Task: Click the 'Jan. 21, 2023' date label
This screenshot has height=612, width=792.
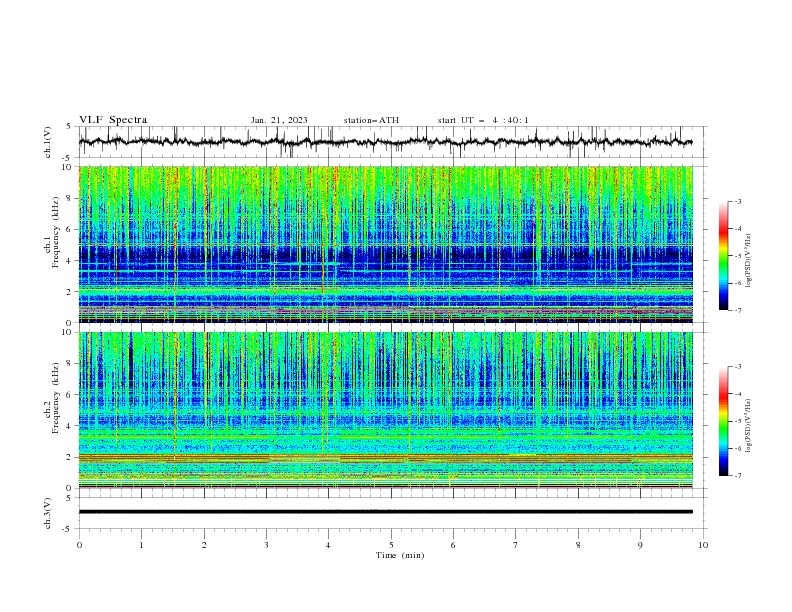Action: (279, 120)
